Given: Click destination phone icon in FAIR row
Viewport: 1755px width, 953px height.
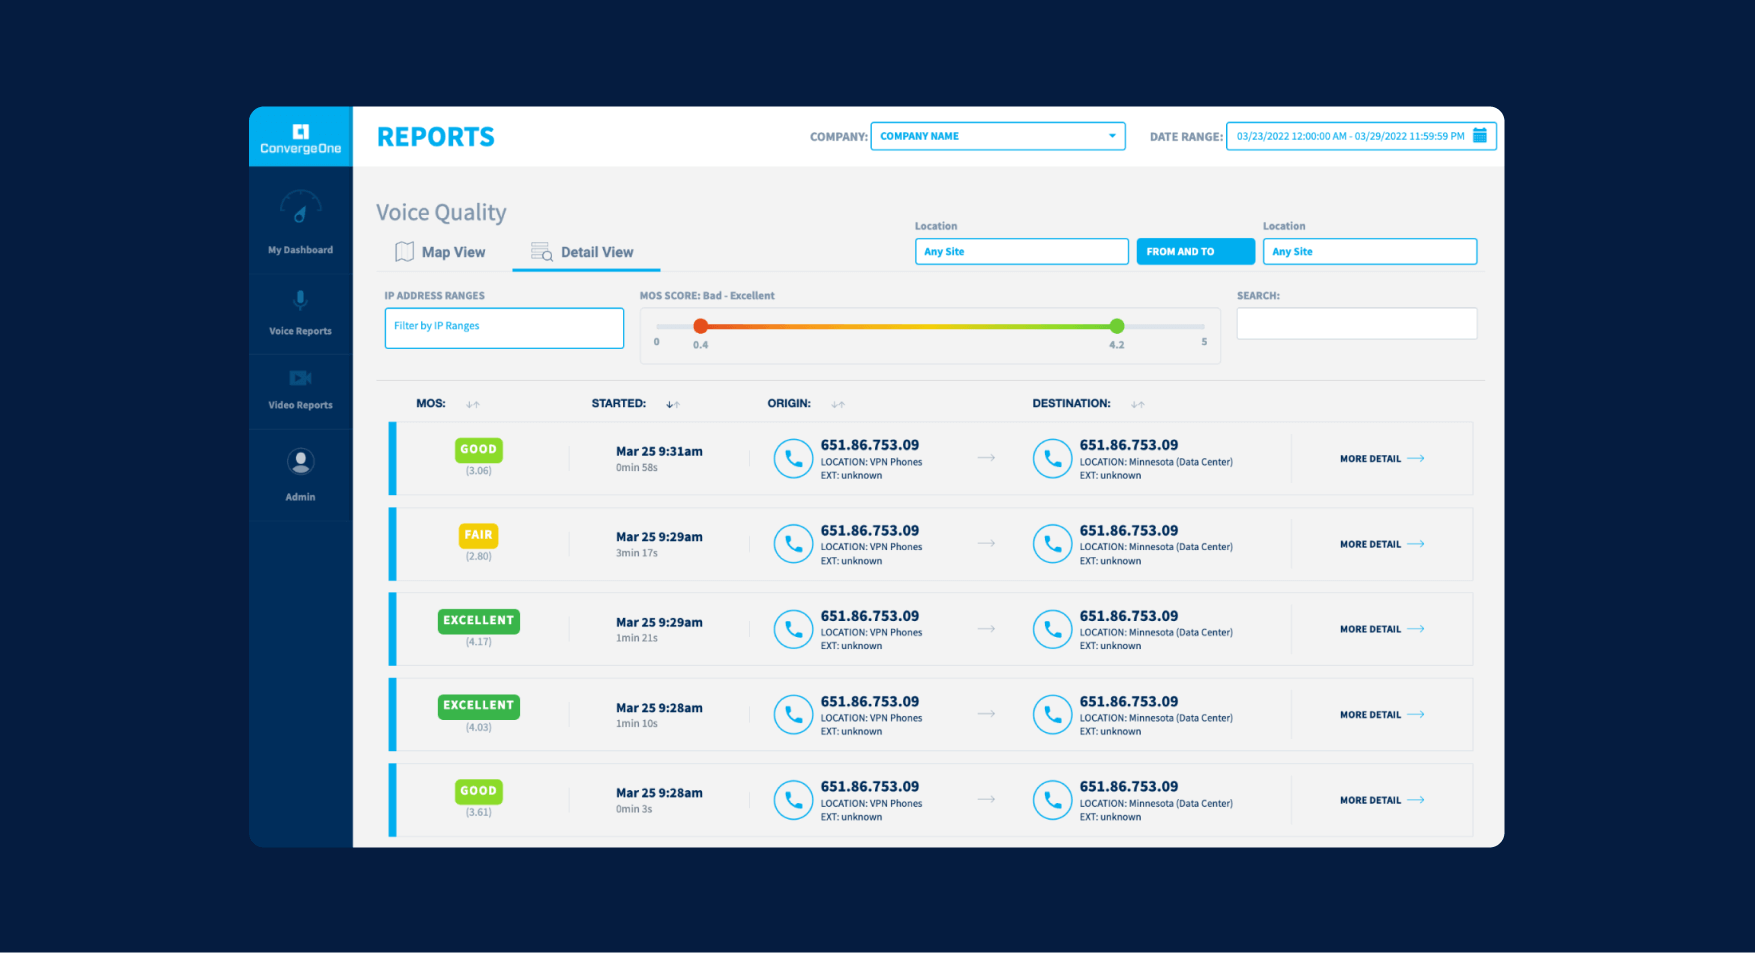Looking at the screenshot, I should 1052,544.
